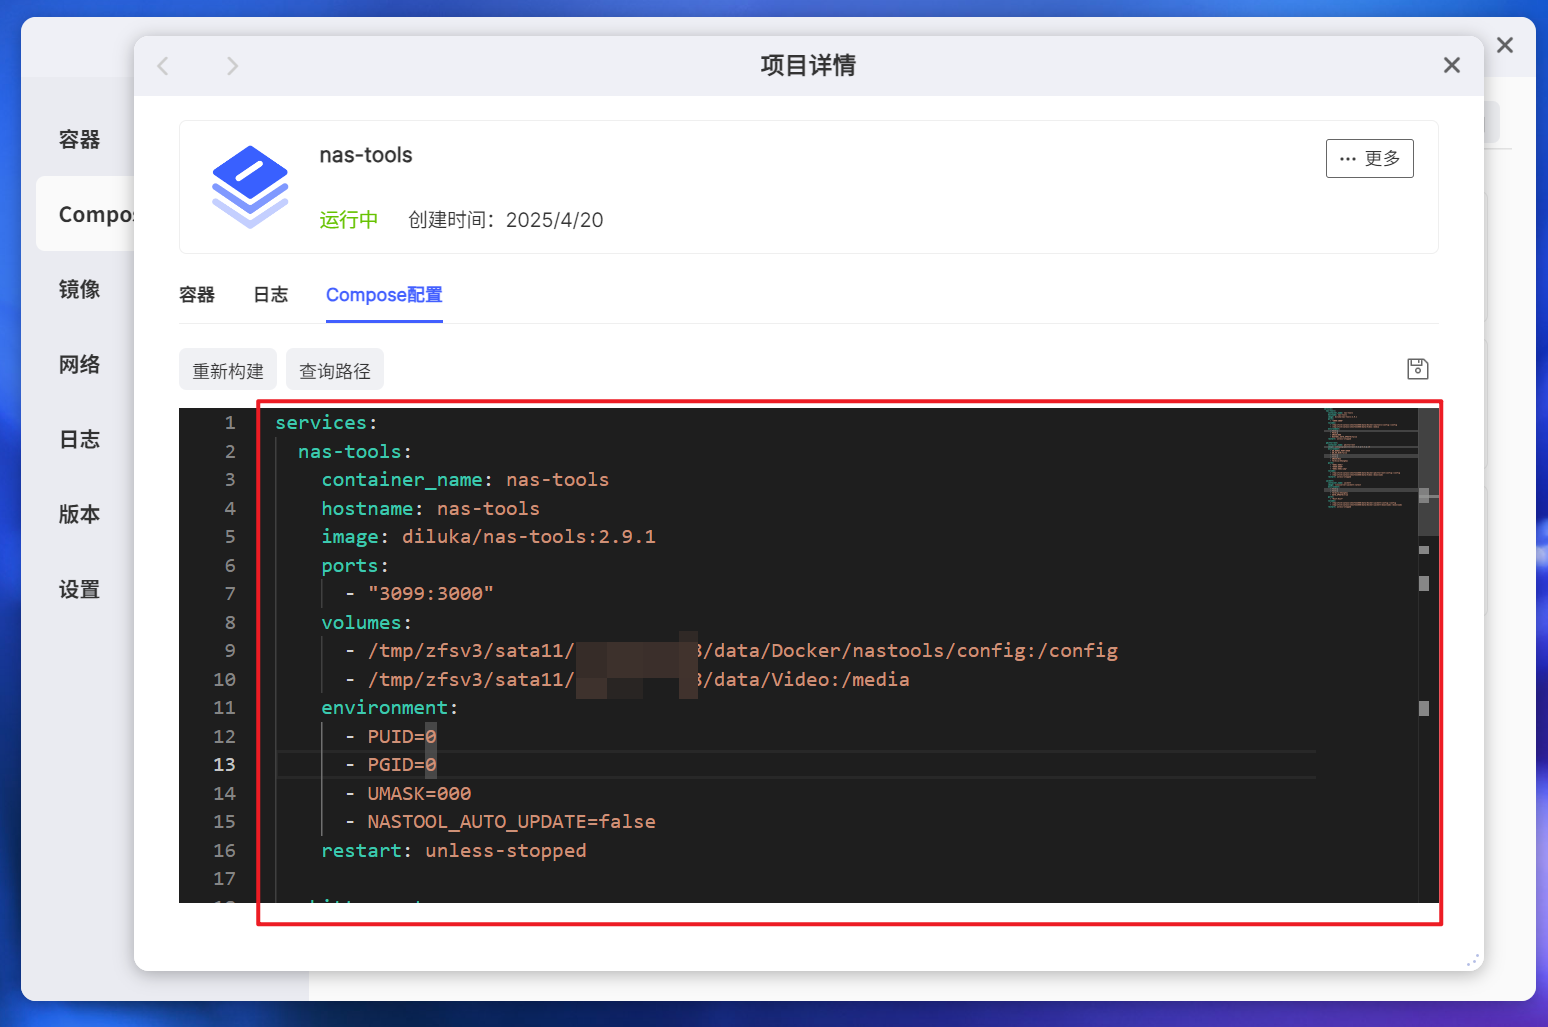Click the UMASK=000 line

408,793
